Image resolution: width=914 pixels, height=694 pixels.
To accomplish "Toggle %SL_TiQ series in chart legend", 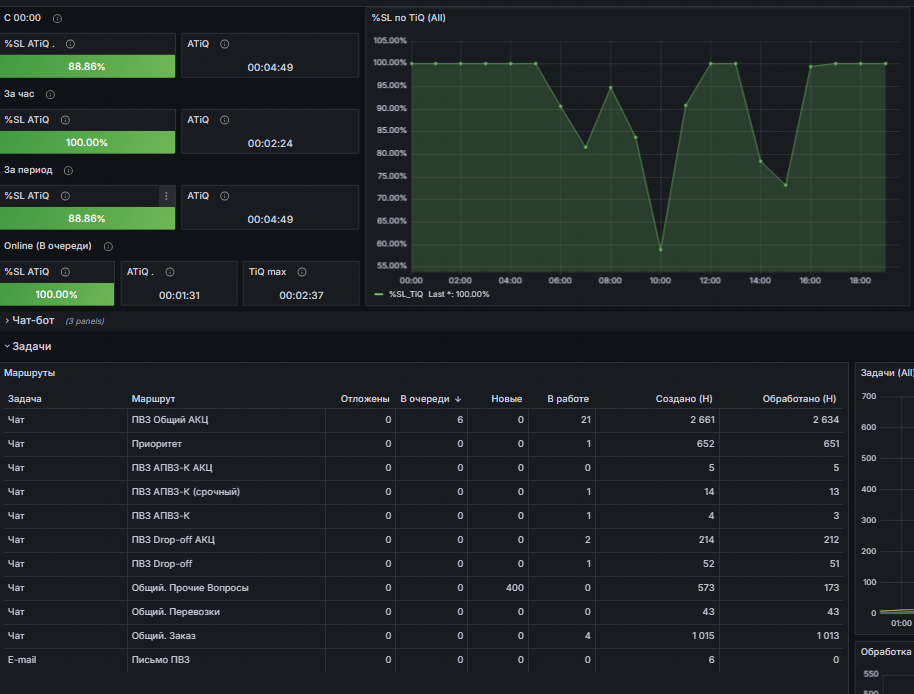I will 406,294.
